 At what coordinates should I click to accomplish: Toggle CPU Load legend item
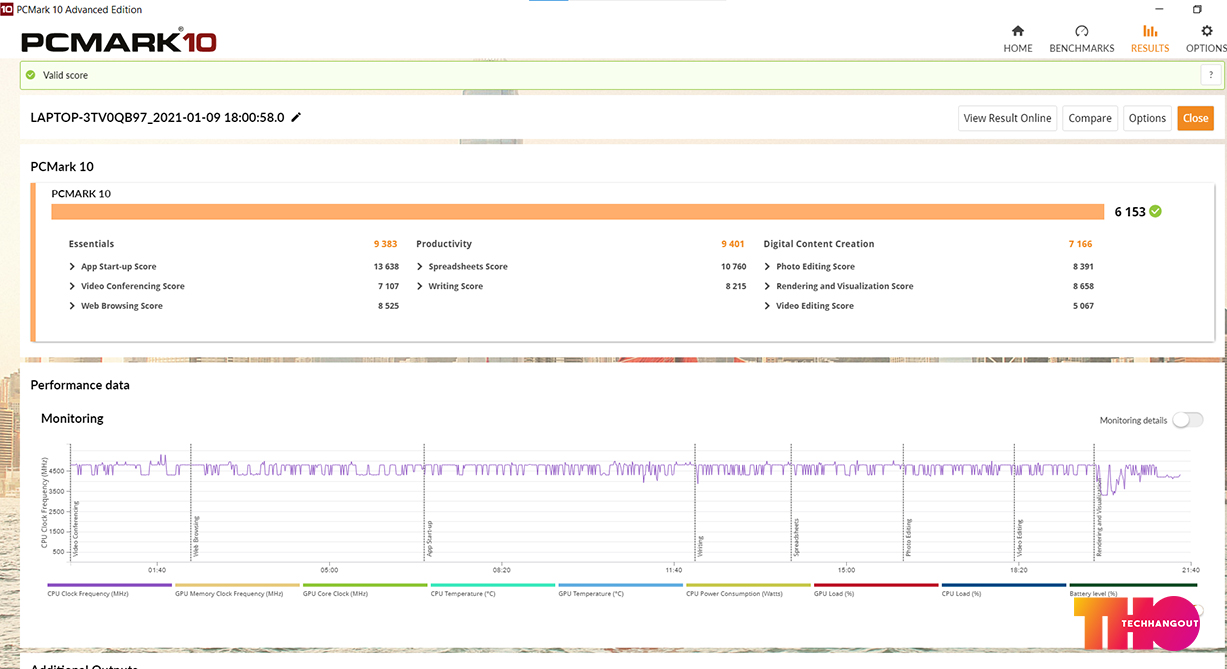(1004, 589)
